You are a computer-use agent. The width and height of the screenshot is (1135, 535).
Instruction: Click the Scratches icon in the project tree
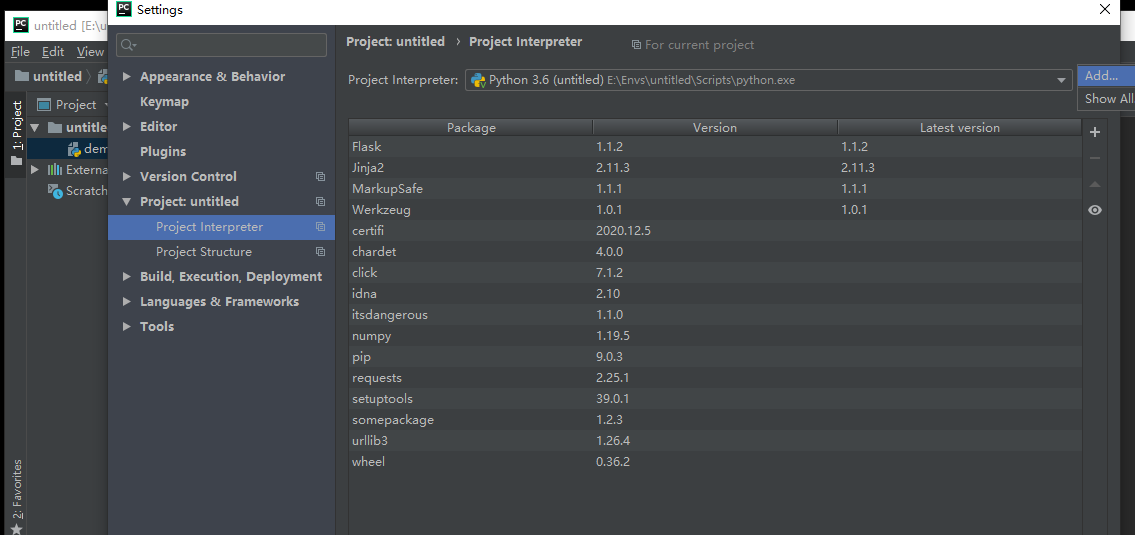click(x=54, y=191)
